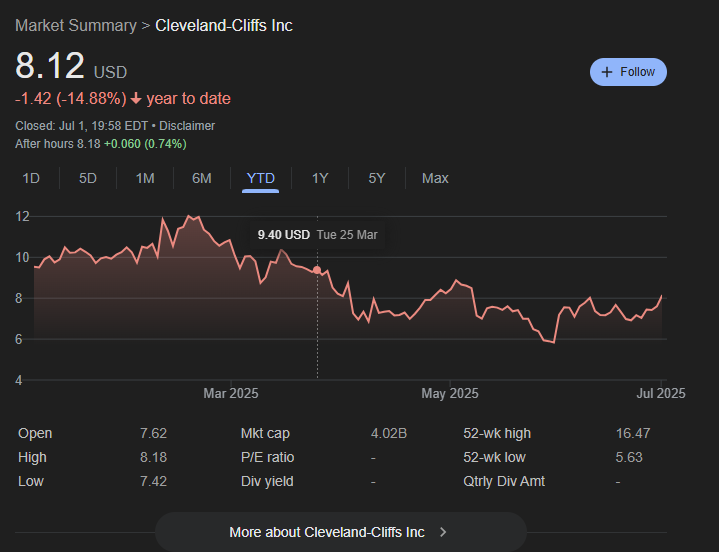The width and height of the screenshot is (719, 552).
Task: Click the Mar 2025 axis label
Action: pos(231,393)
